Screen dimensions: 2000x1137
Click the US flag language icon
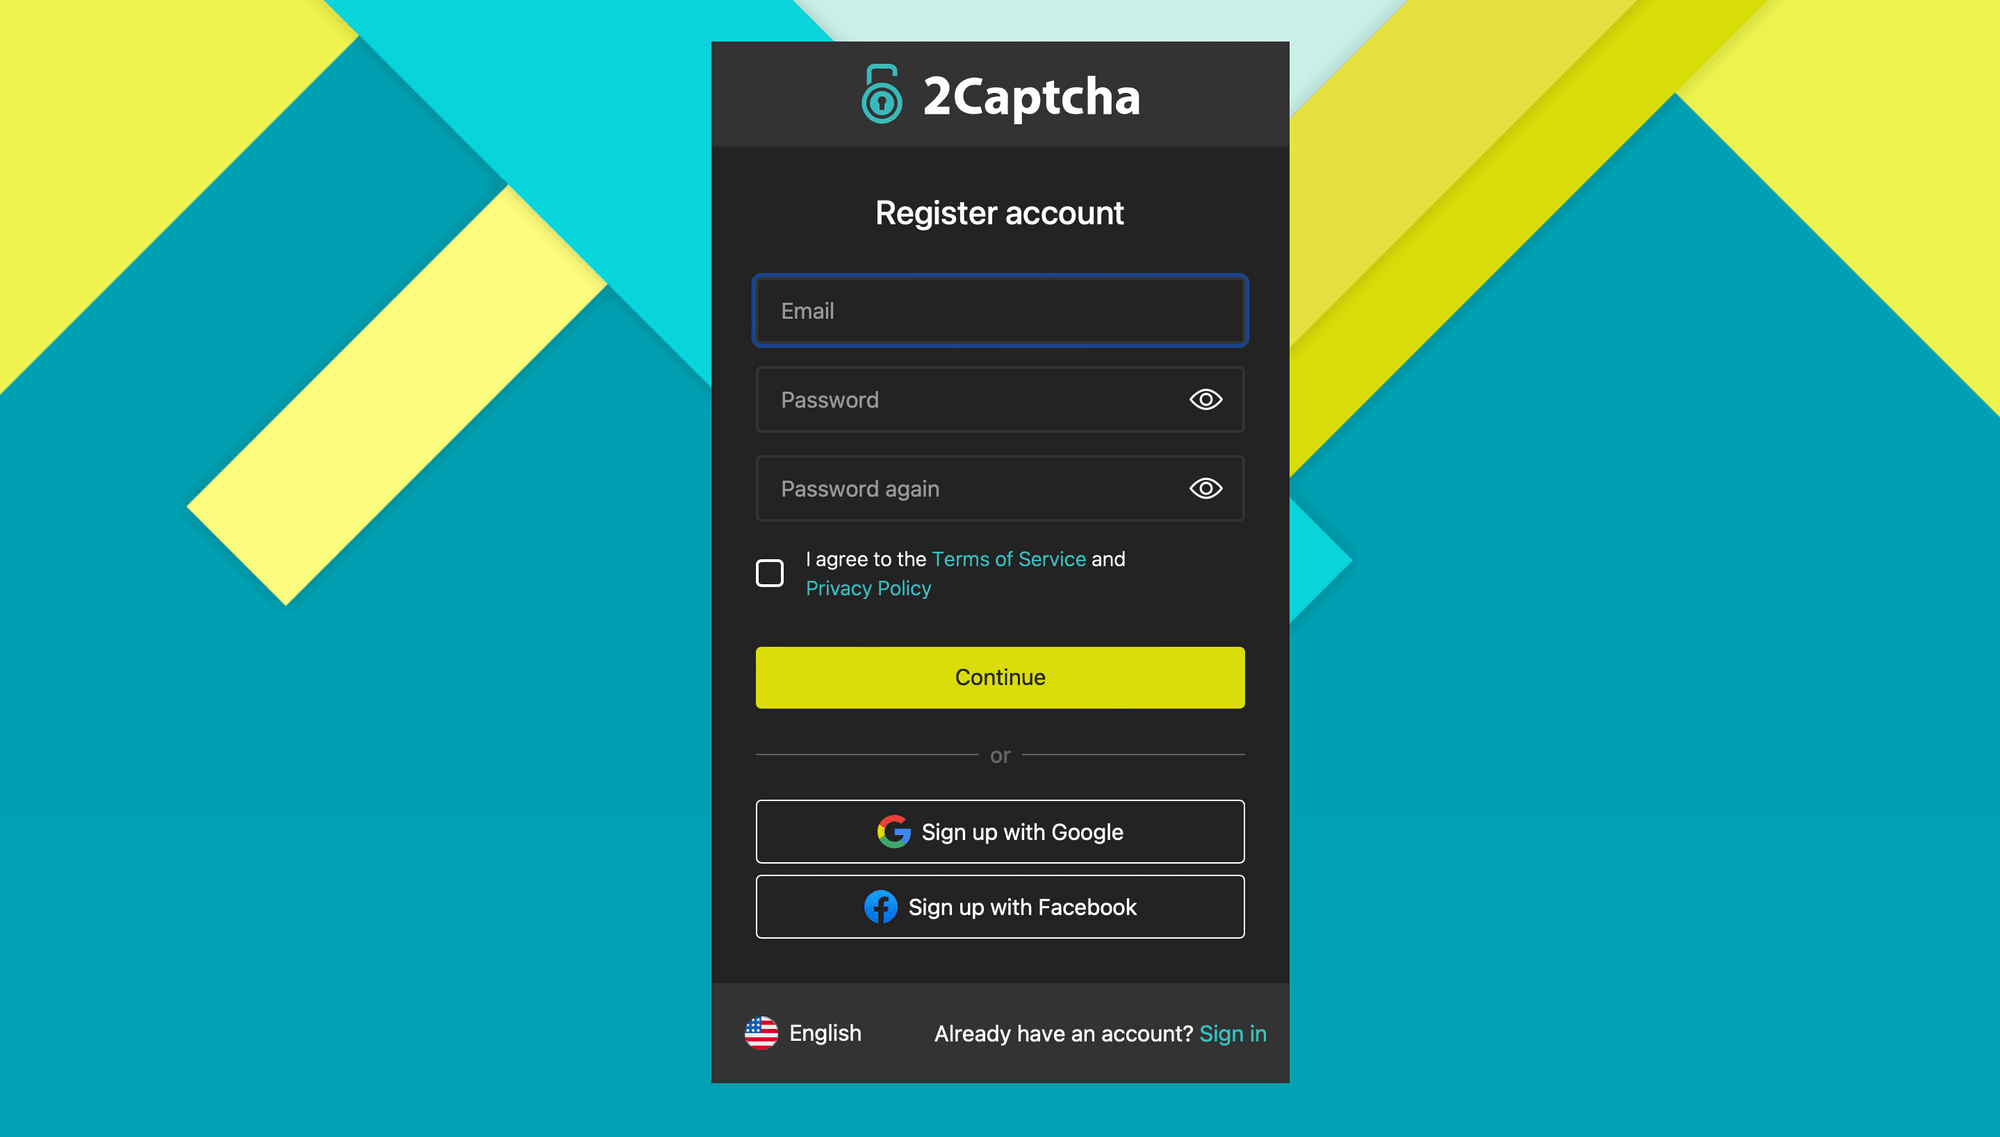pos(761,1034)
